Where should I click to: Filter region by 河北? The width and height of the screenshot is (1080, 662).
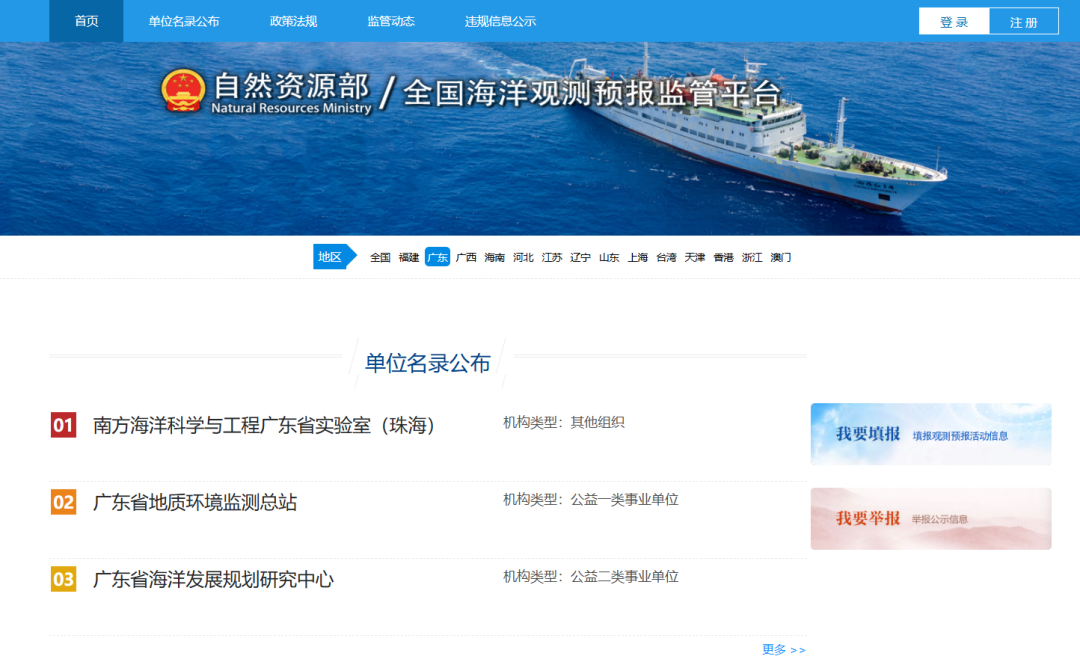click(x=523, y=258)
